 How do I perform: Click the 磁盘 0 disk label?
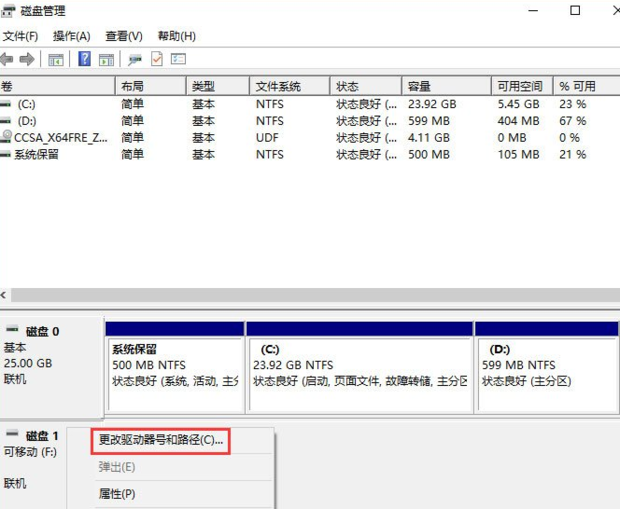(x=42, y=331)
